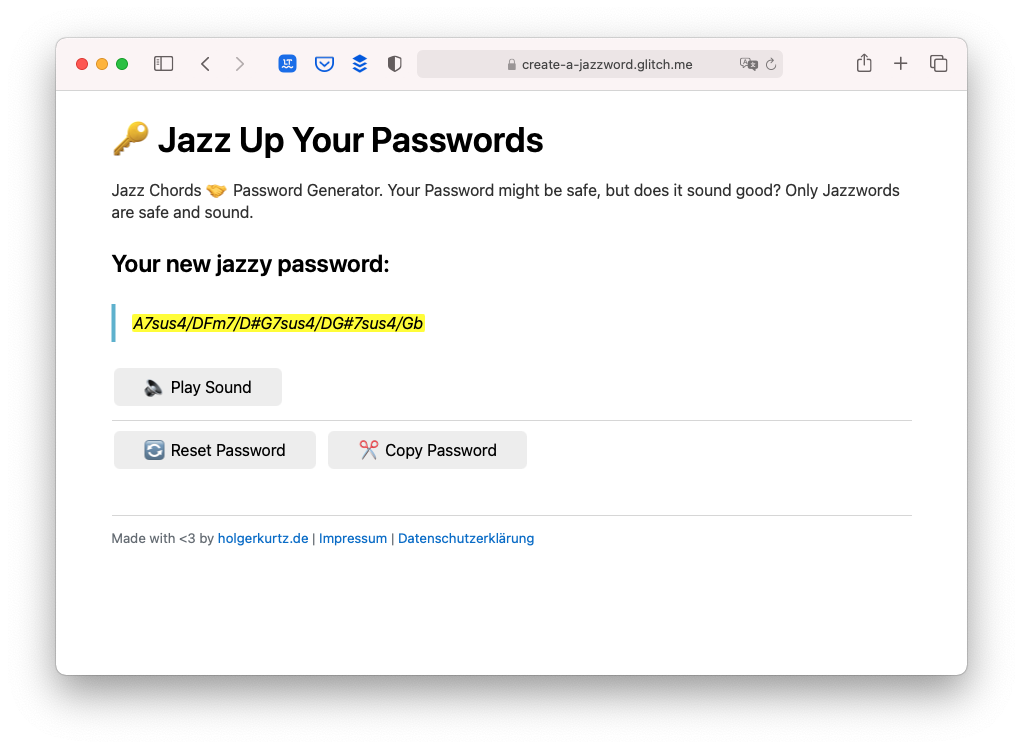Open the Pocket extension icon
Viewport: 1023px width, 749px height.
point(323,63)
